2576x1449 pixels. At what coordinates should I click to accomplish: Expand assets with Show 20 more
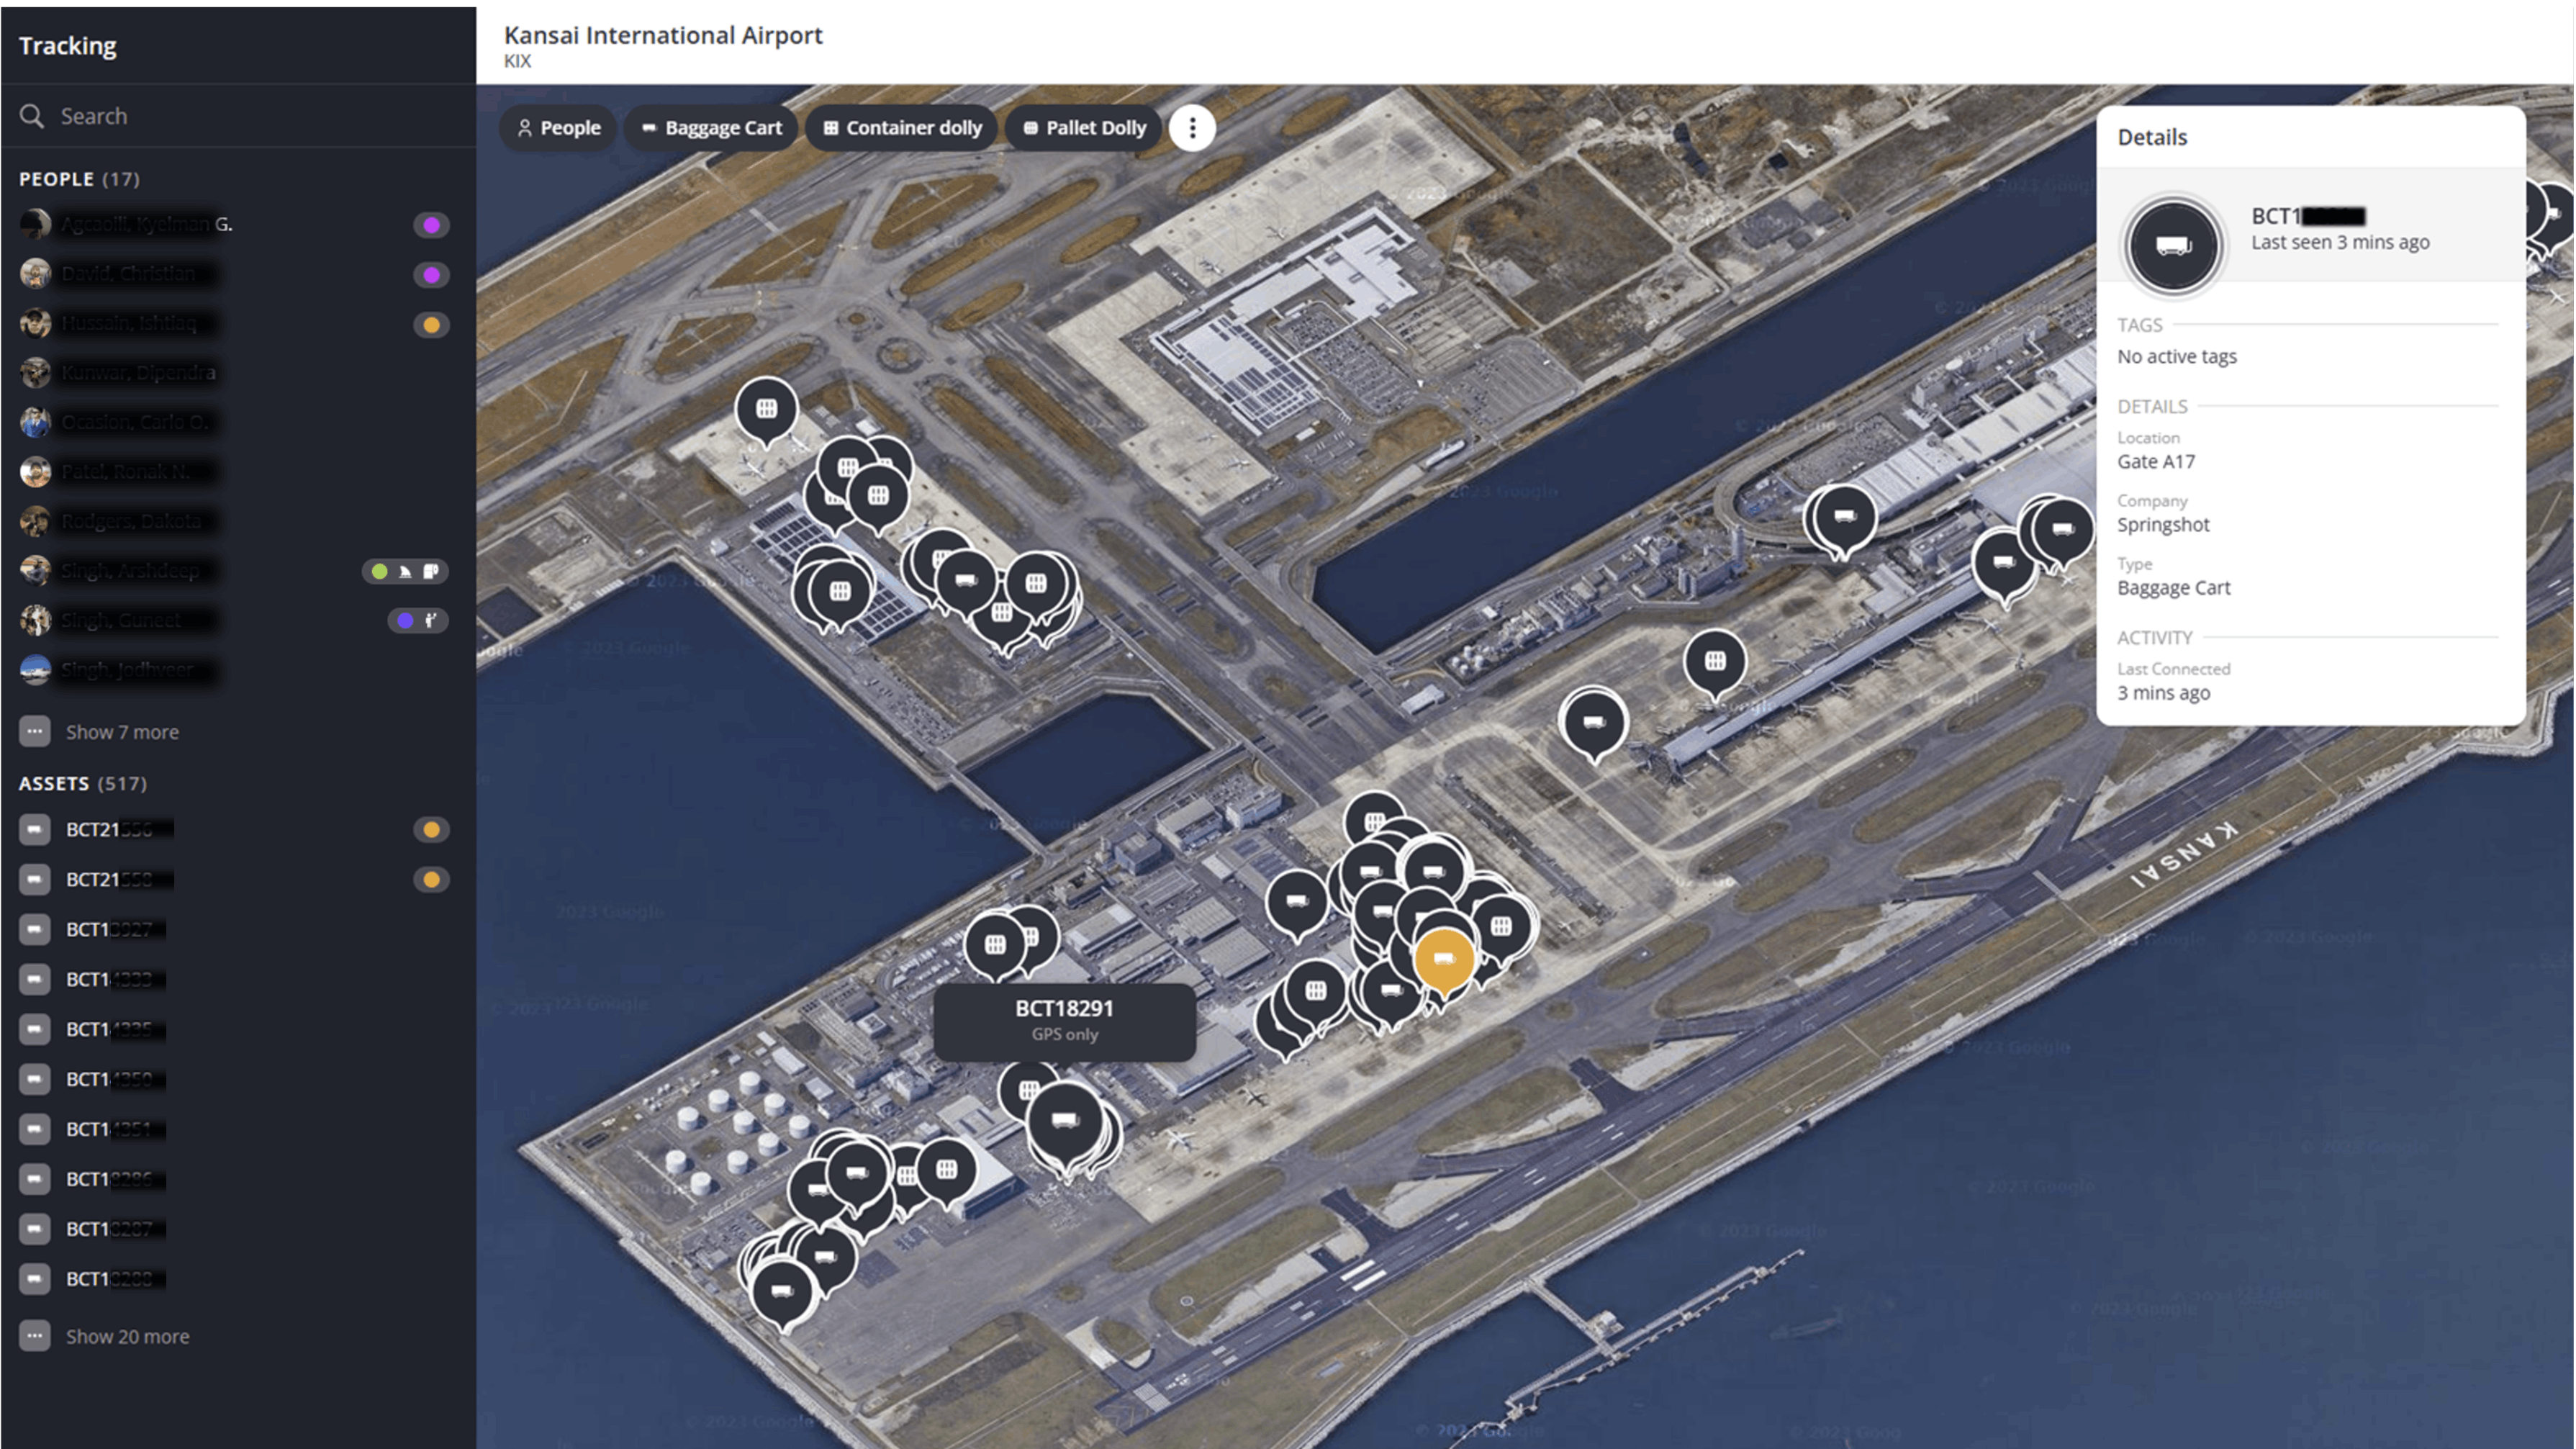(127, 1337)
